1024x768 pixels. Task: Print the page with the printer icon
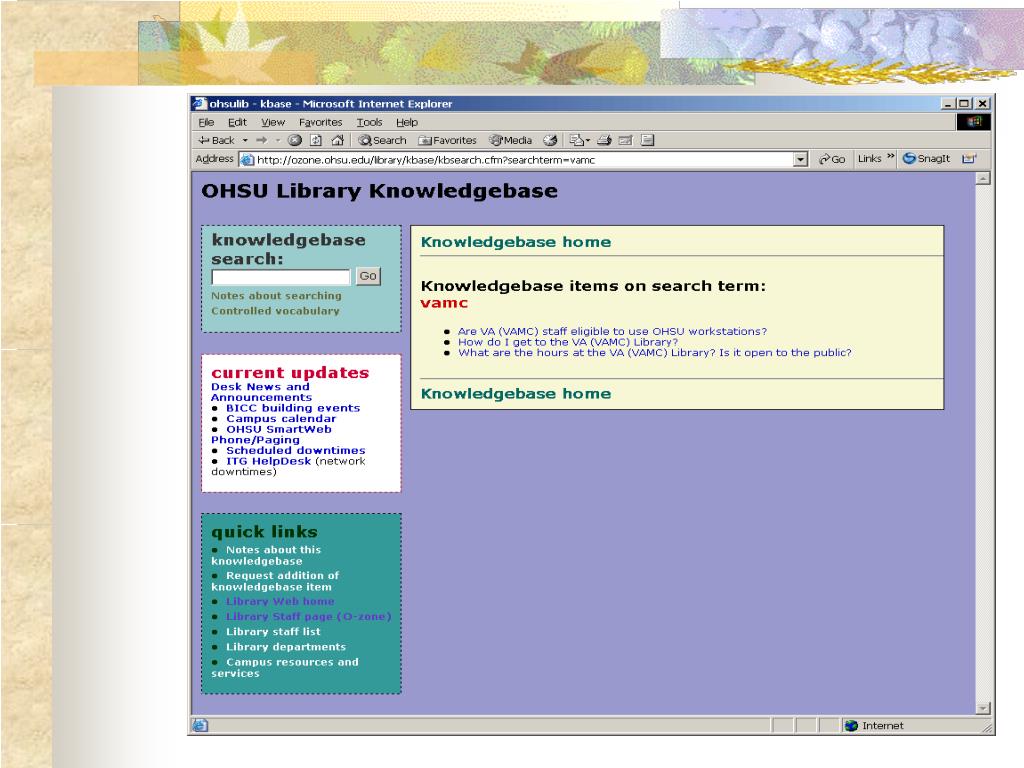(604, 140)
